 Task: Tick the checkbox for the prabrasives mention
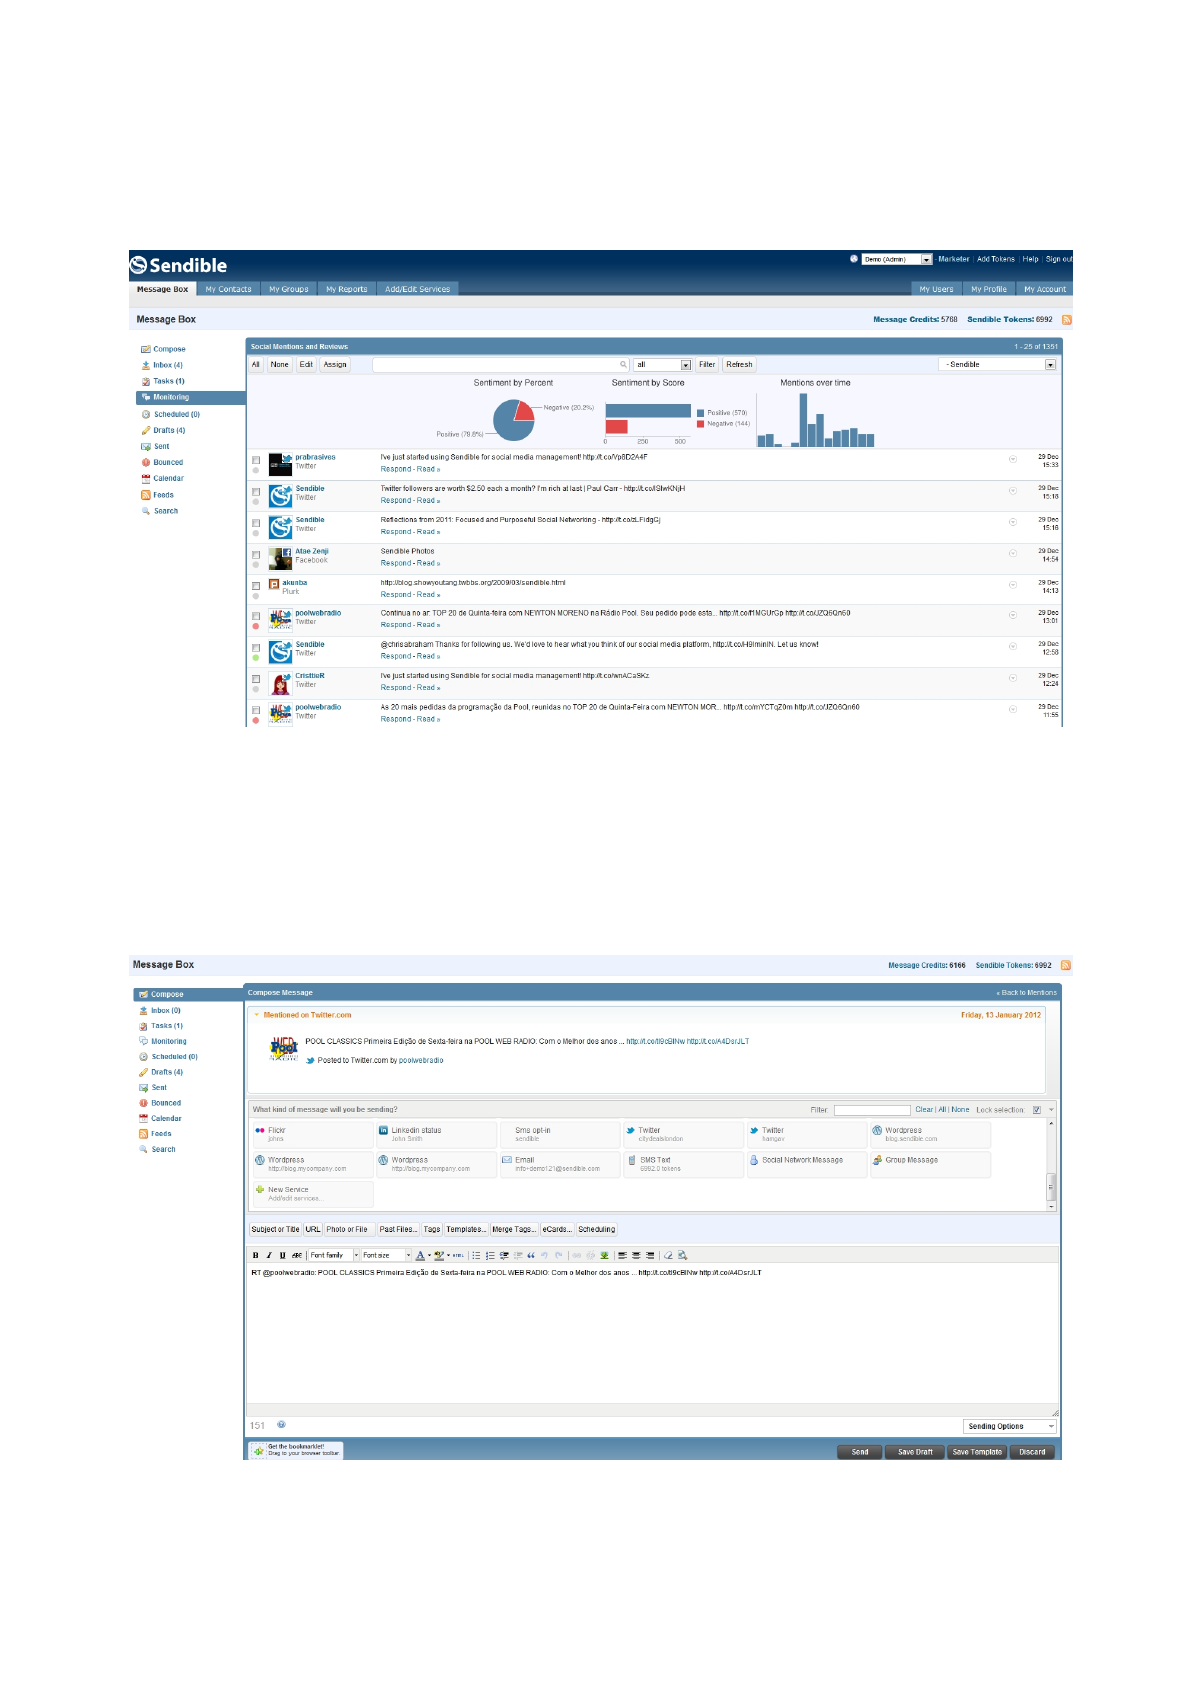(256, 460)
